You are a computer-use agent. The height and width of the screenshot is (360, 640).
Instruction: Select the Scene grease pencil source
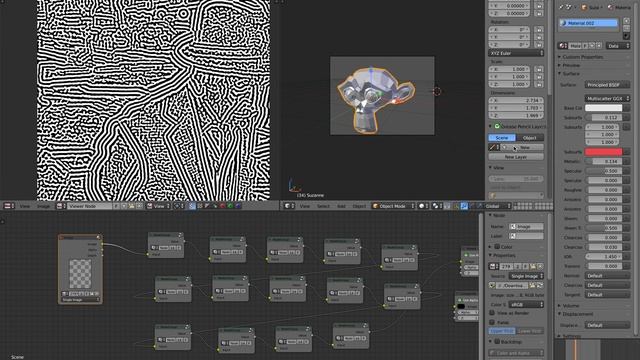[x=502, y=138]
